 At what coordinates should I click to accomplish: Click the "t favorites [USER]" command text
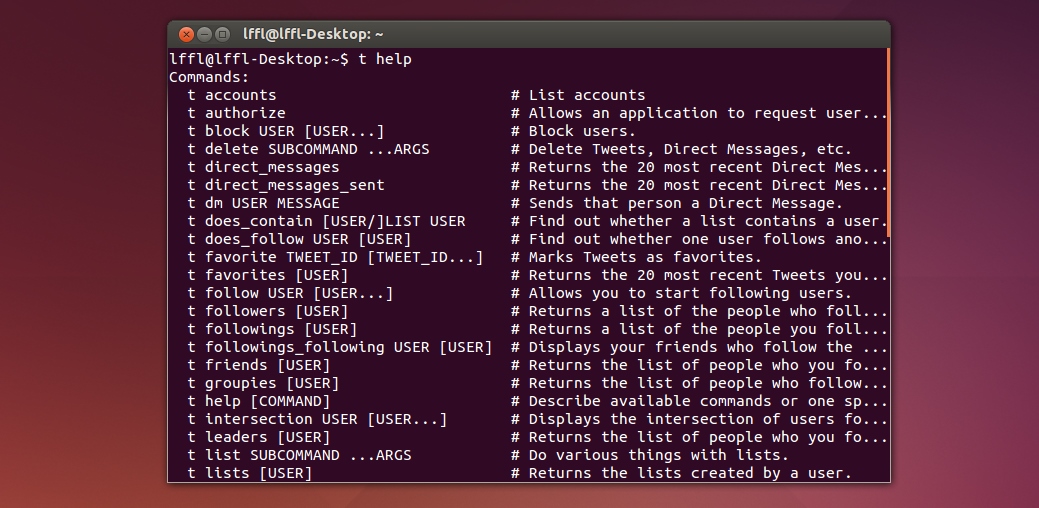tap(267, 275)
